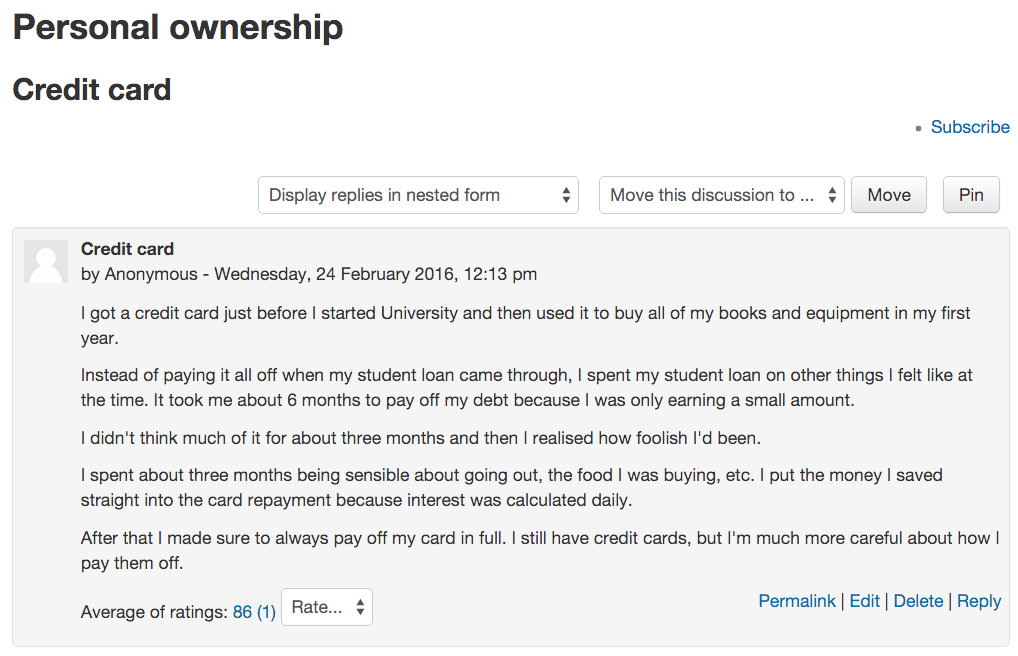
Task: Click the Personal ownership page heading
Action: 178,28
